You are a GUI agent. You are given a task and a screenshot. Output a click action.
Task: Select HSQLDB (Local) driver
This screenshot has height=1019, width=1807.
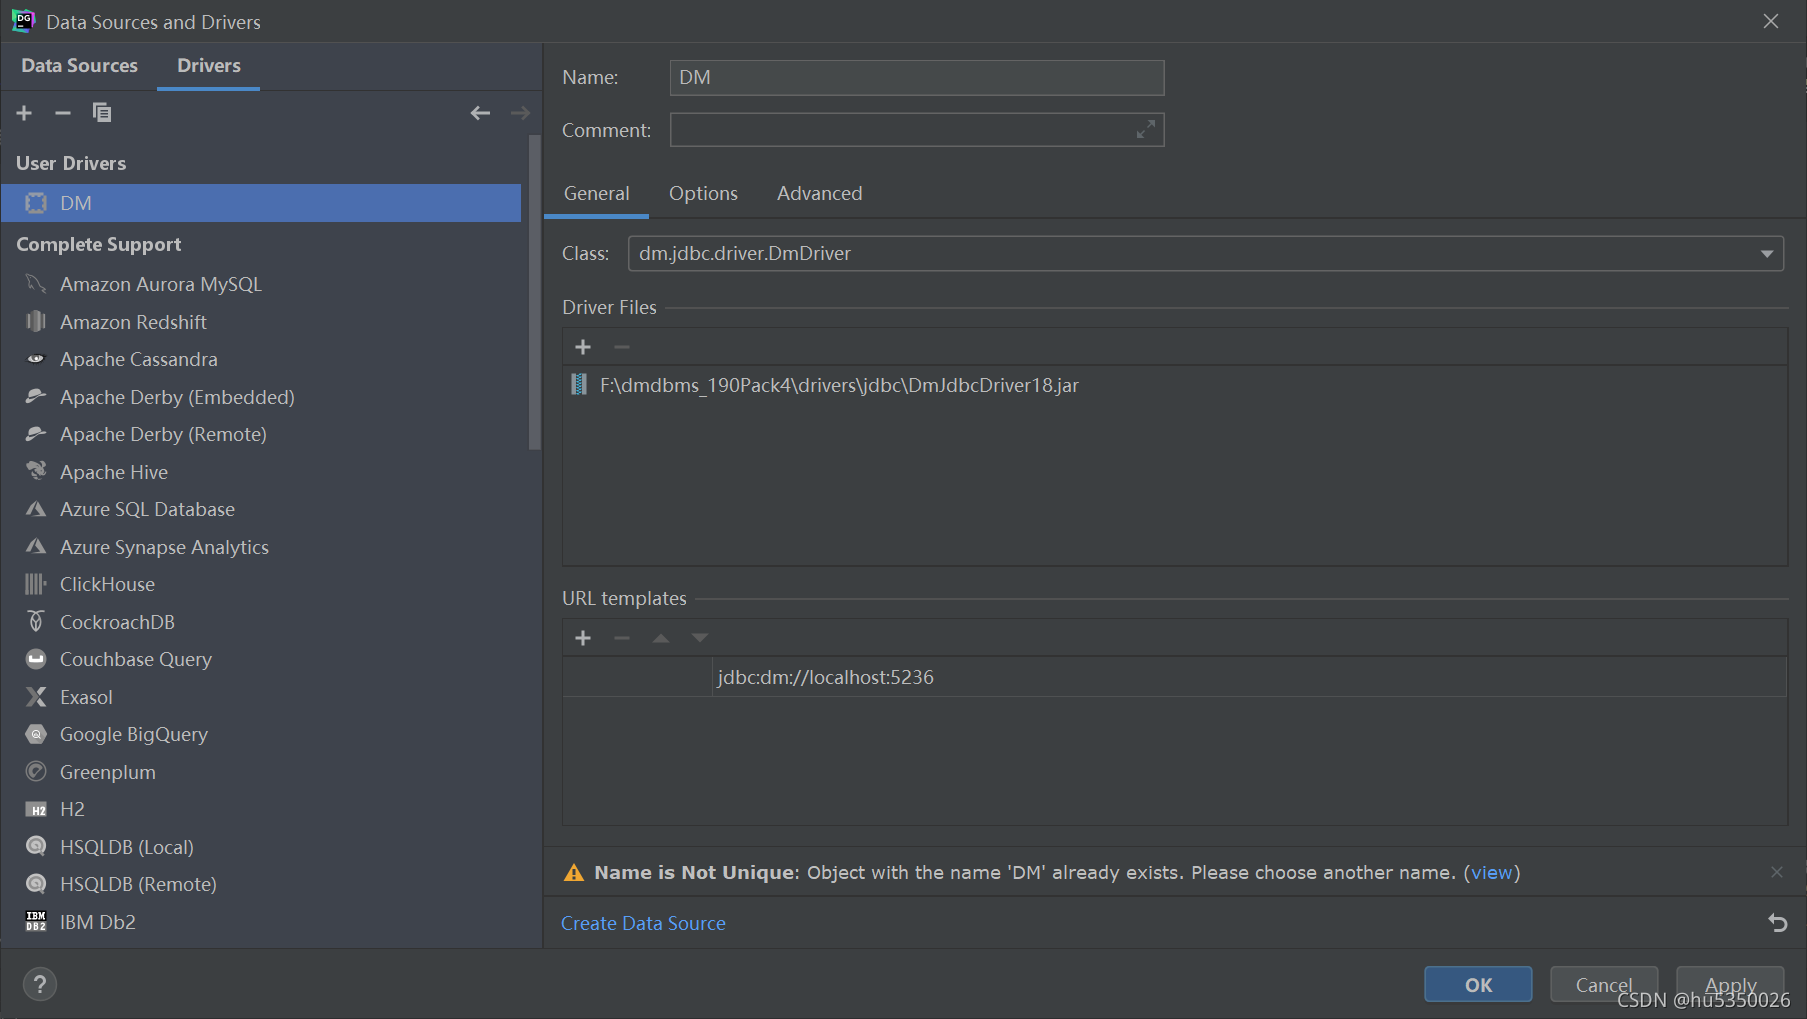261,847
